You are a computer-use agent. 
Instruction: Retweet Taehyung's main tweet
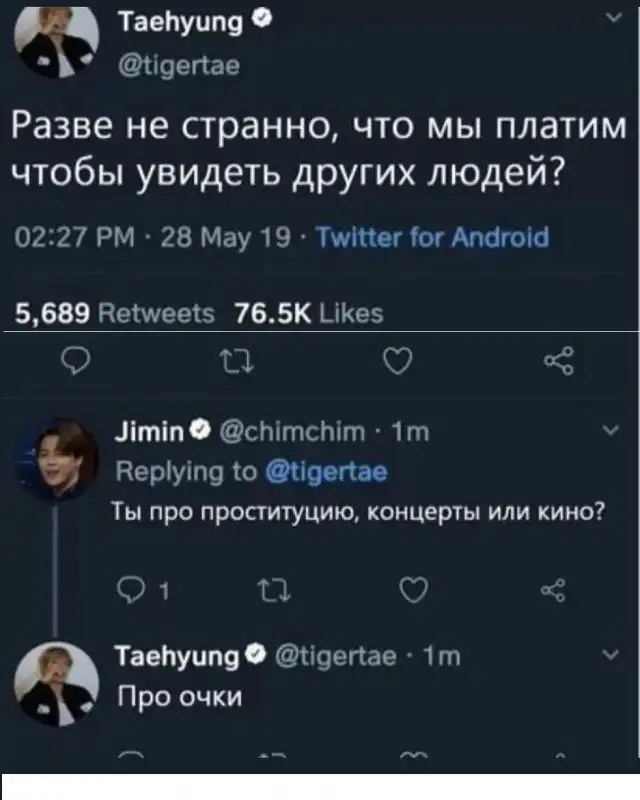click(229, 358)
